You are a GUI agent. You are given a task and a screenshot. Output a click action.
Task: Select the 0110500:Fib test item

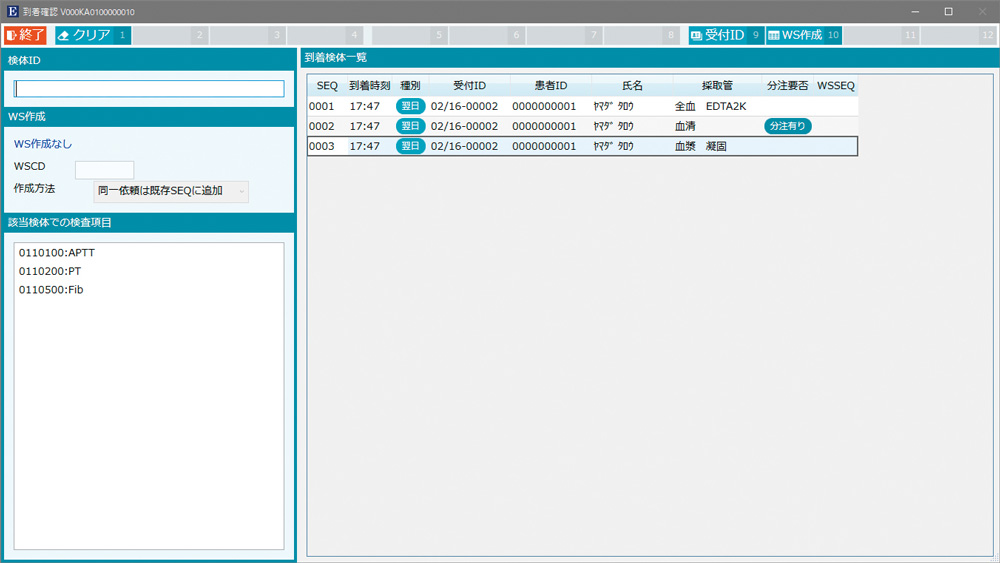click(x=51, y=290)
